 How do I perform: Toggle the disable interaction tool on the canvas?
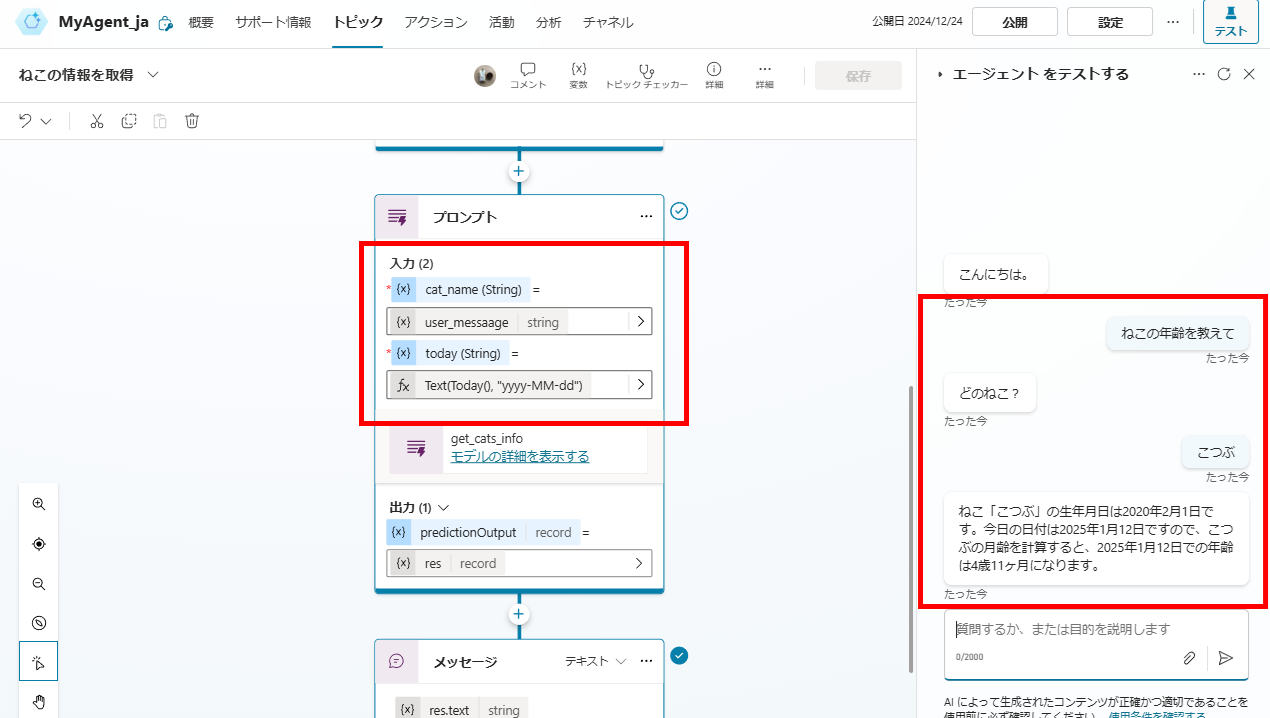[38, 622]
